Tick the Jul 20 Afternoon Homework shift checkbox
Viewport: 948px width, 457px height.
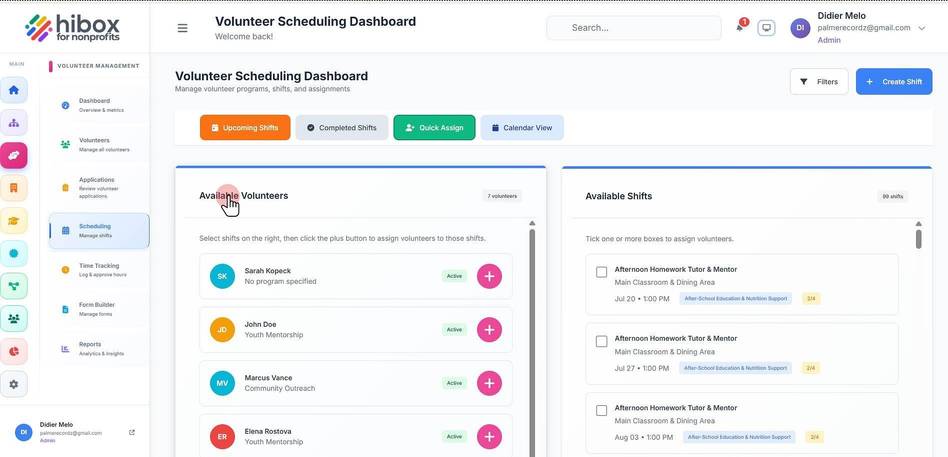click(602, 272)
